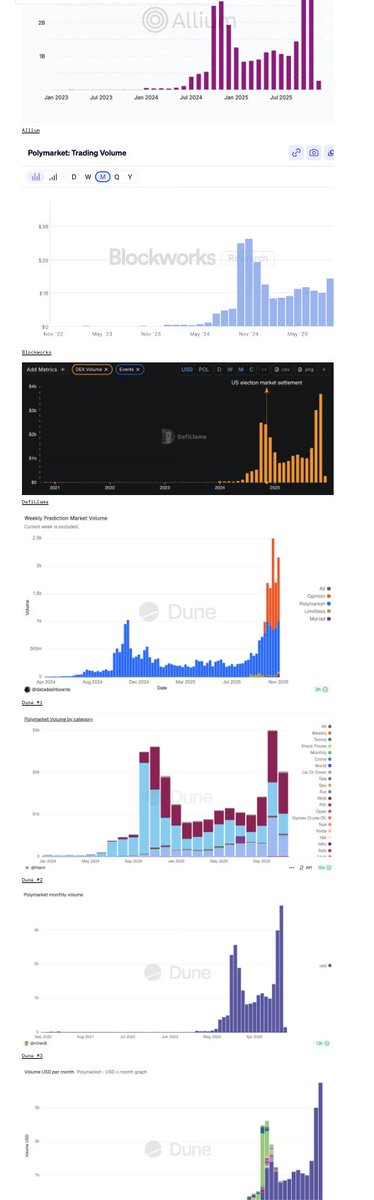Switch DefiLlama denomination to USD
This screenshot has width=374, height=1200.
[x=187, y=370]
